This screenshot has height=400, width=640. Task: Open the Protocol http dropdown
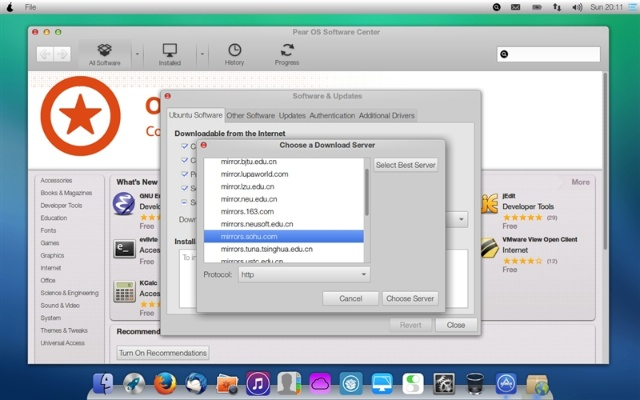(x=303, y=274)
